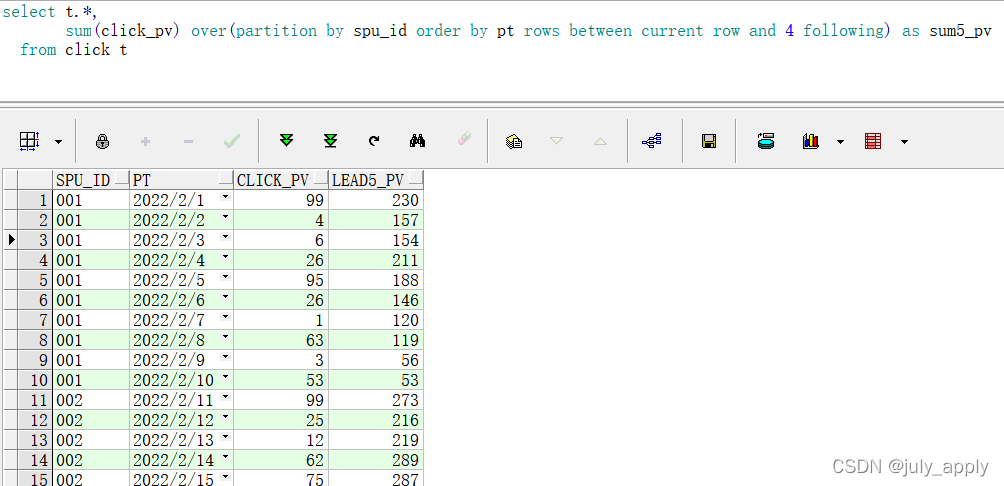This screenshot has height=486, width=1004.
Task: Select row header number 11
Action: pyautogui.click(x=35, y=400)
